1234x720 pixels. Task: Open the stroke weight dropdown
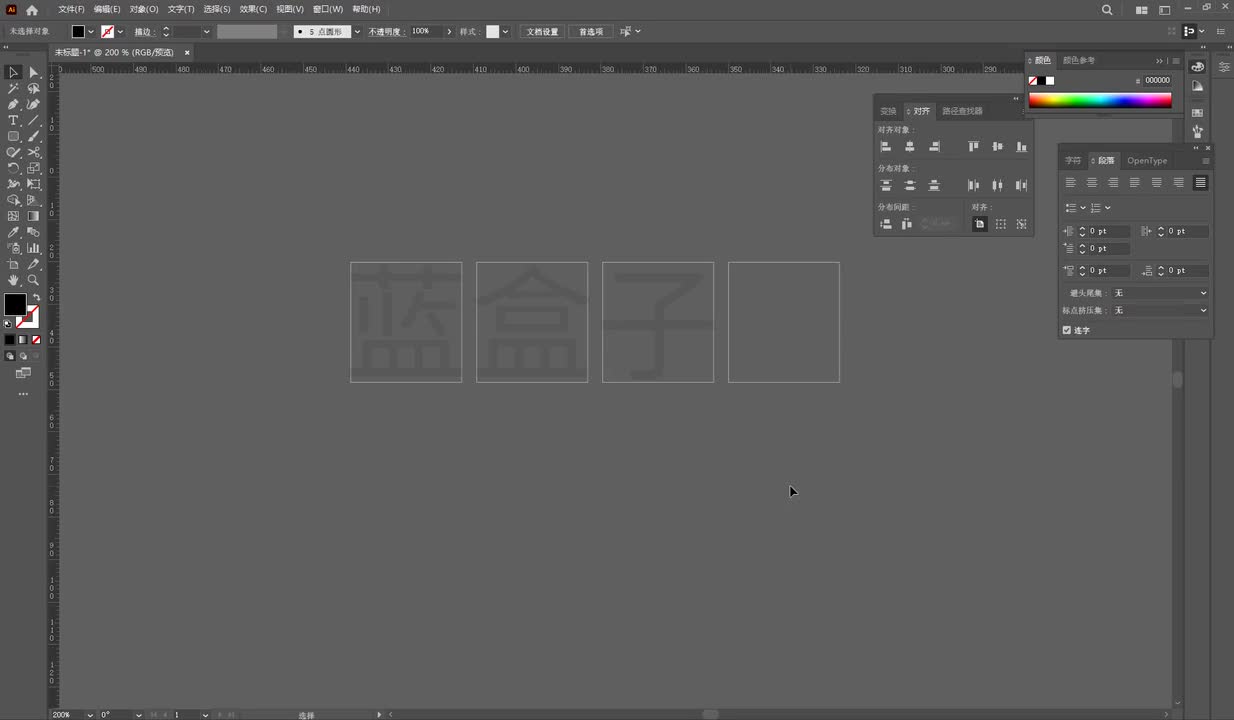(206, 32)
